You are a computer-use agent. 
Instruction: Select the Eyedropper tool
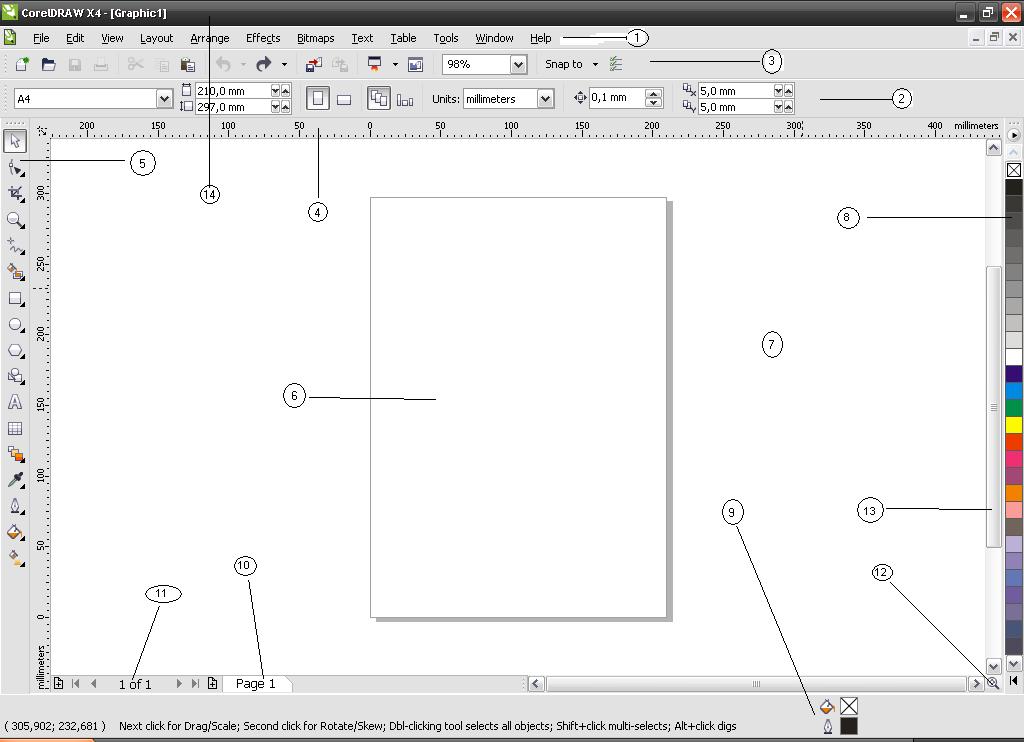tap(15, 480)
